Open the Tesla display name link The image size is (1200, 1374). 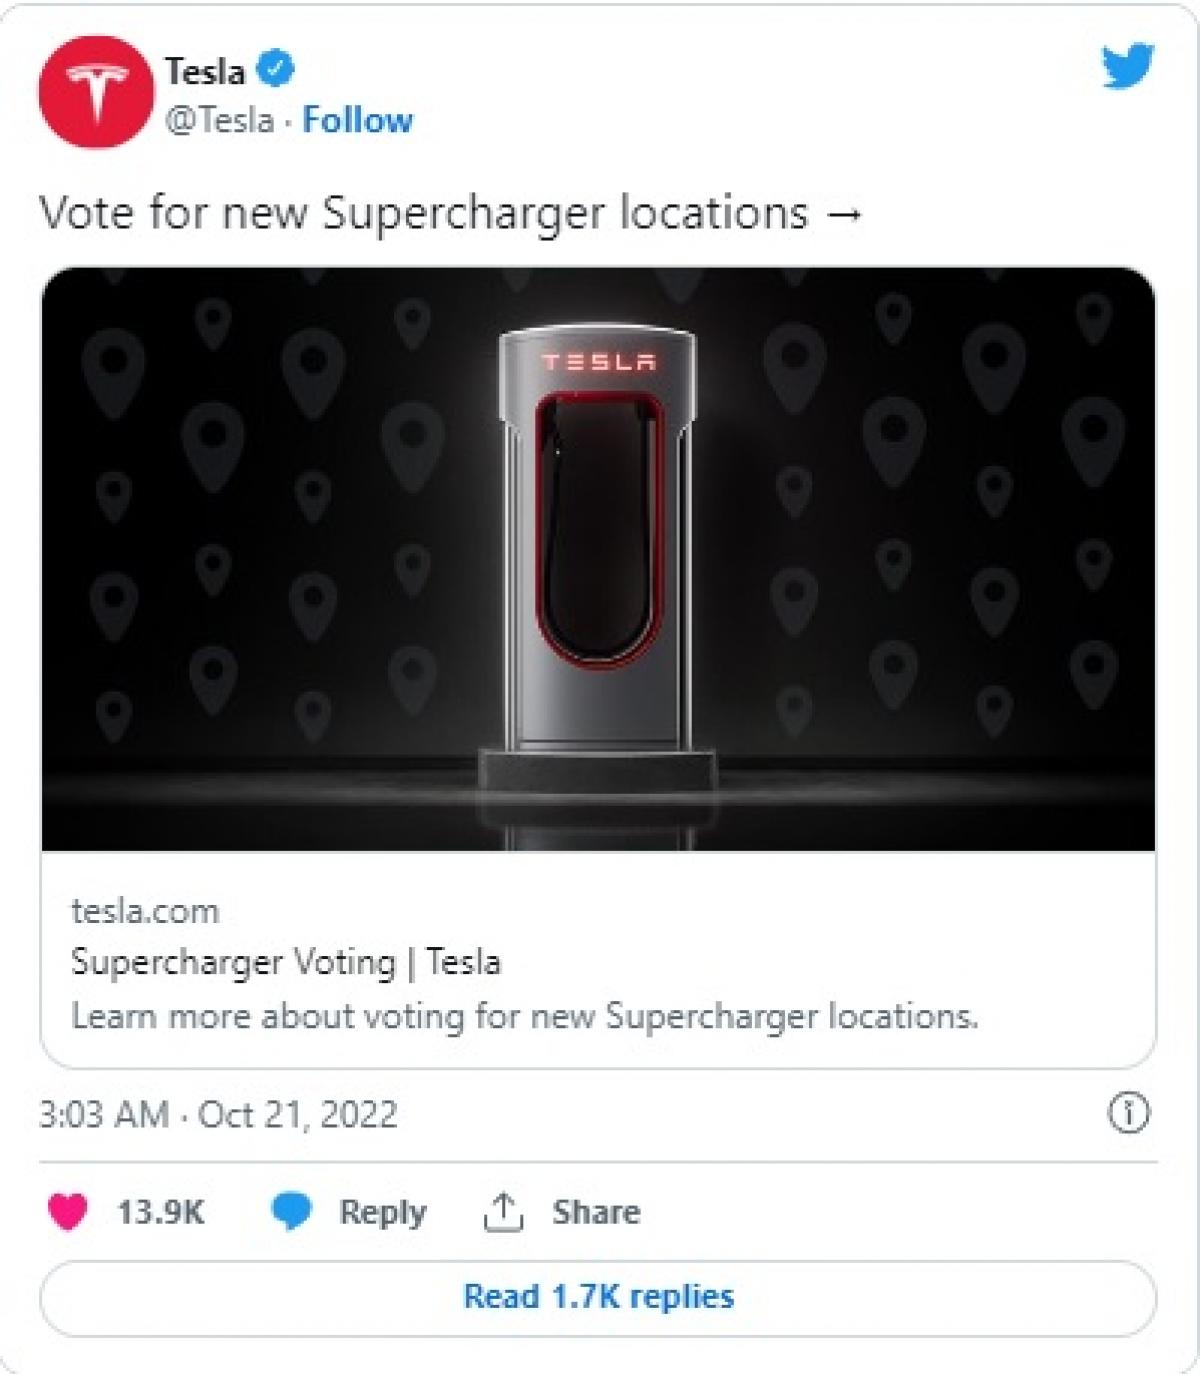click(205, 71)
